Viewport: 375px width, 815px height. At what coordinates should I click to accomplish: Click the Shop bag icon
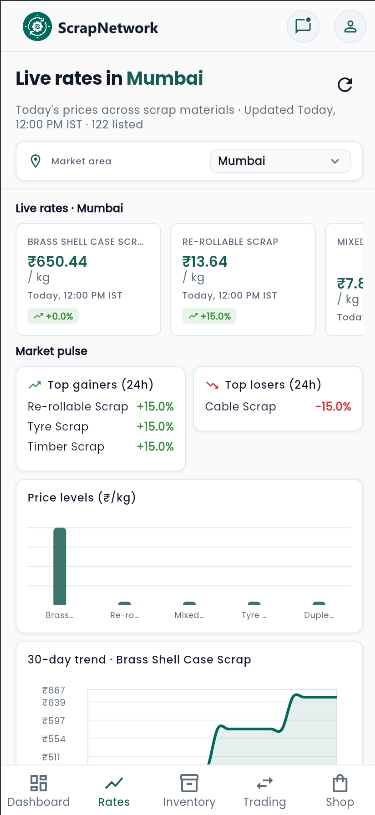340,783
